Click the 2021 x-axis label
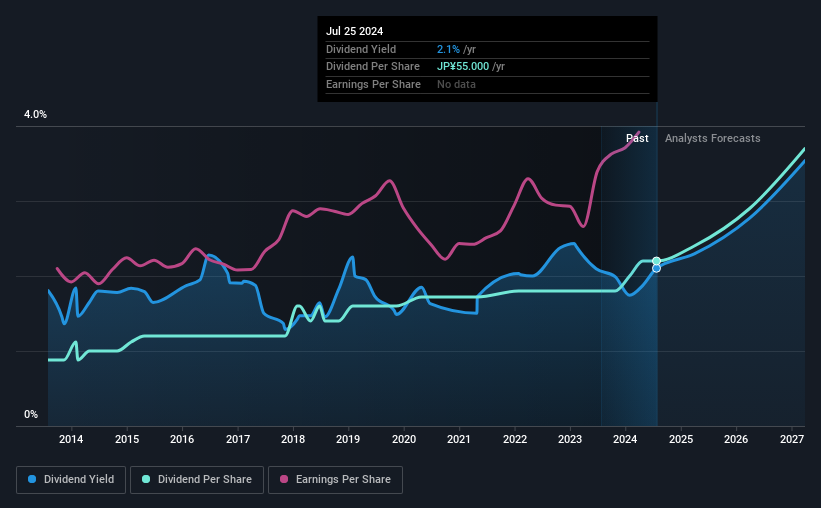The width and height of the screenshot is (821, 508). coord(459,439)
